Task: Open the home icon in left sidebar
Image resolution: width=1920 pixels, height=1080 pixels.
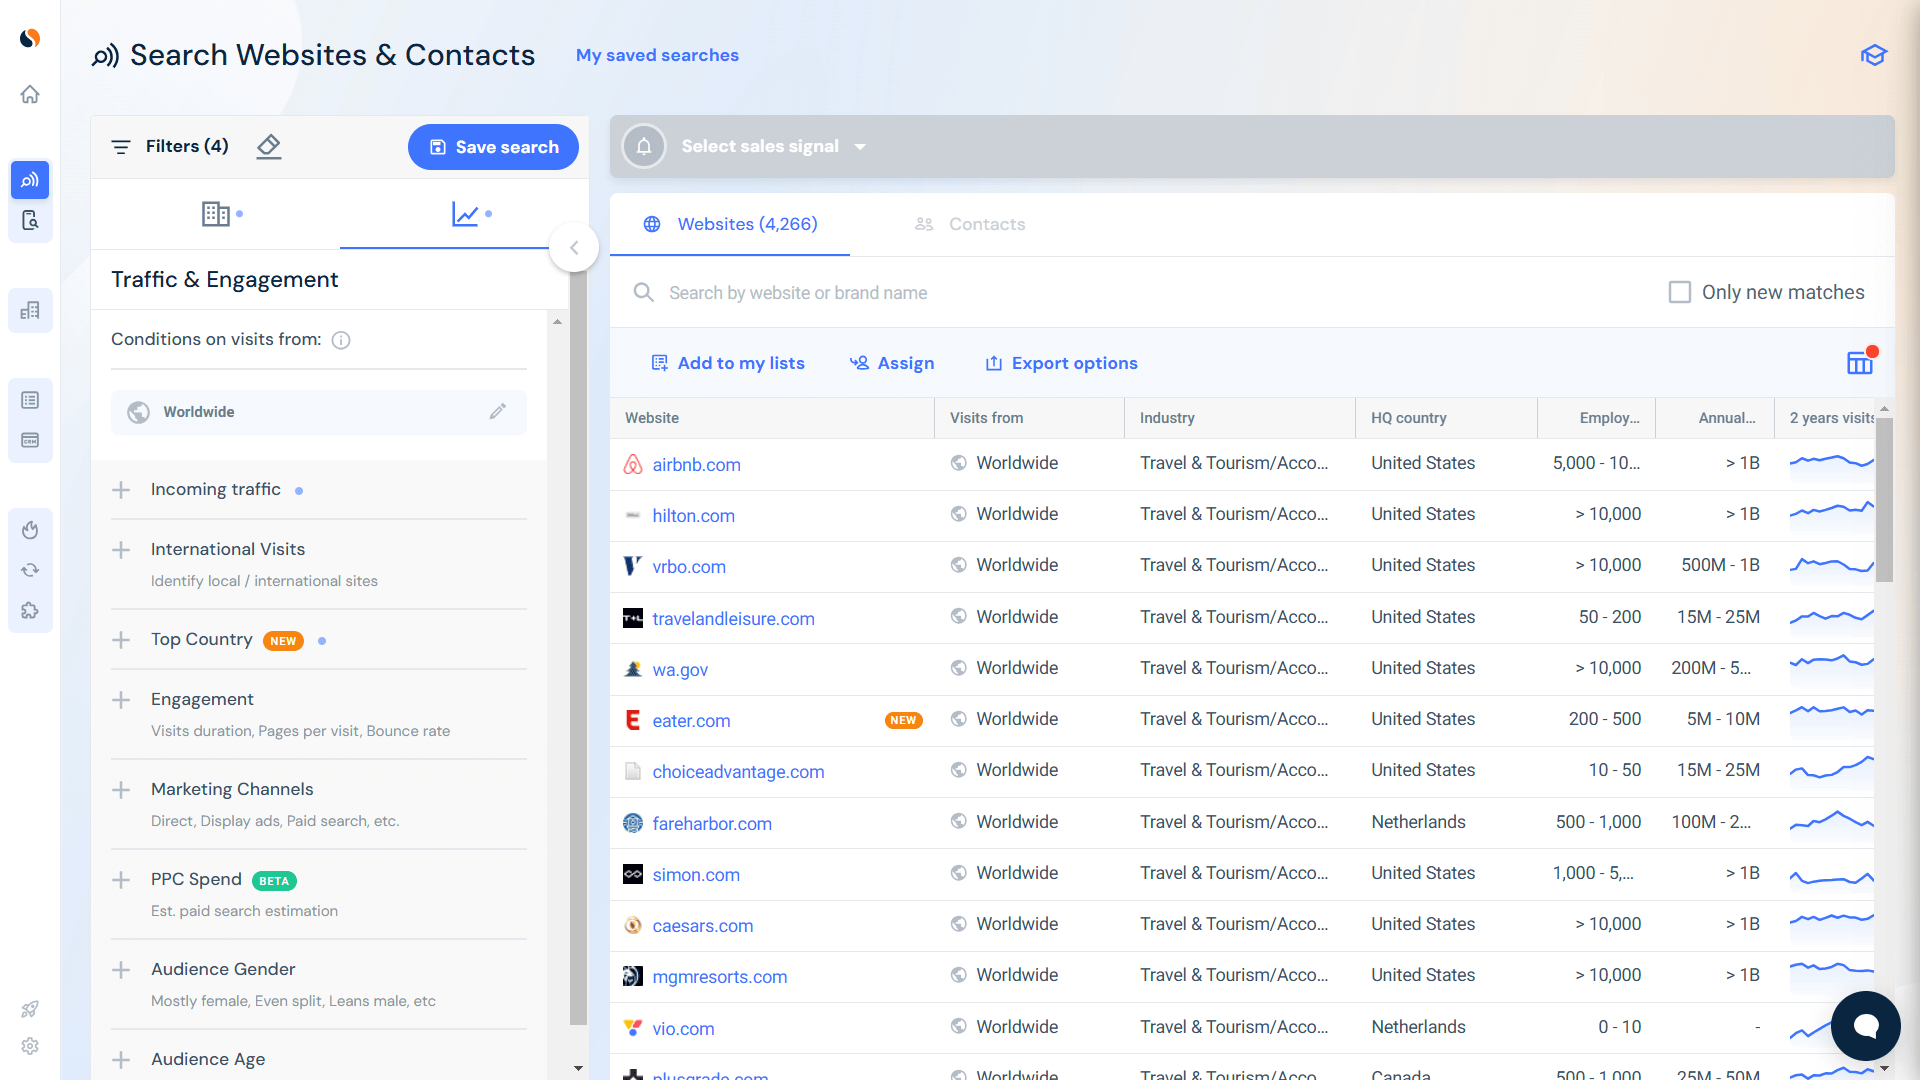Action: click(30, 94)
